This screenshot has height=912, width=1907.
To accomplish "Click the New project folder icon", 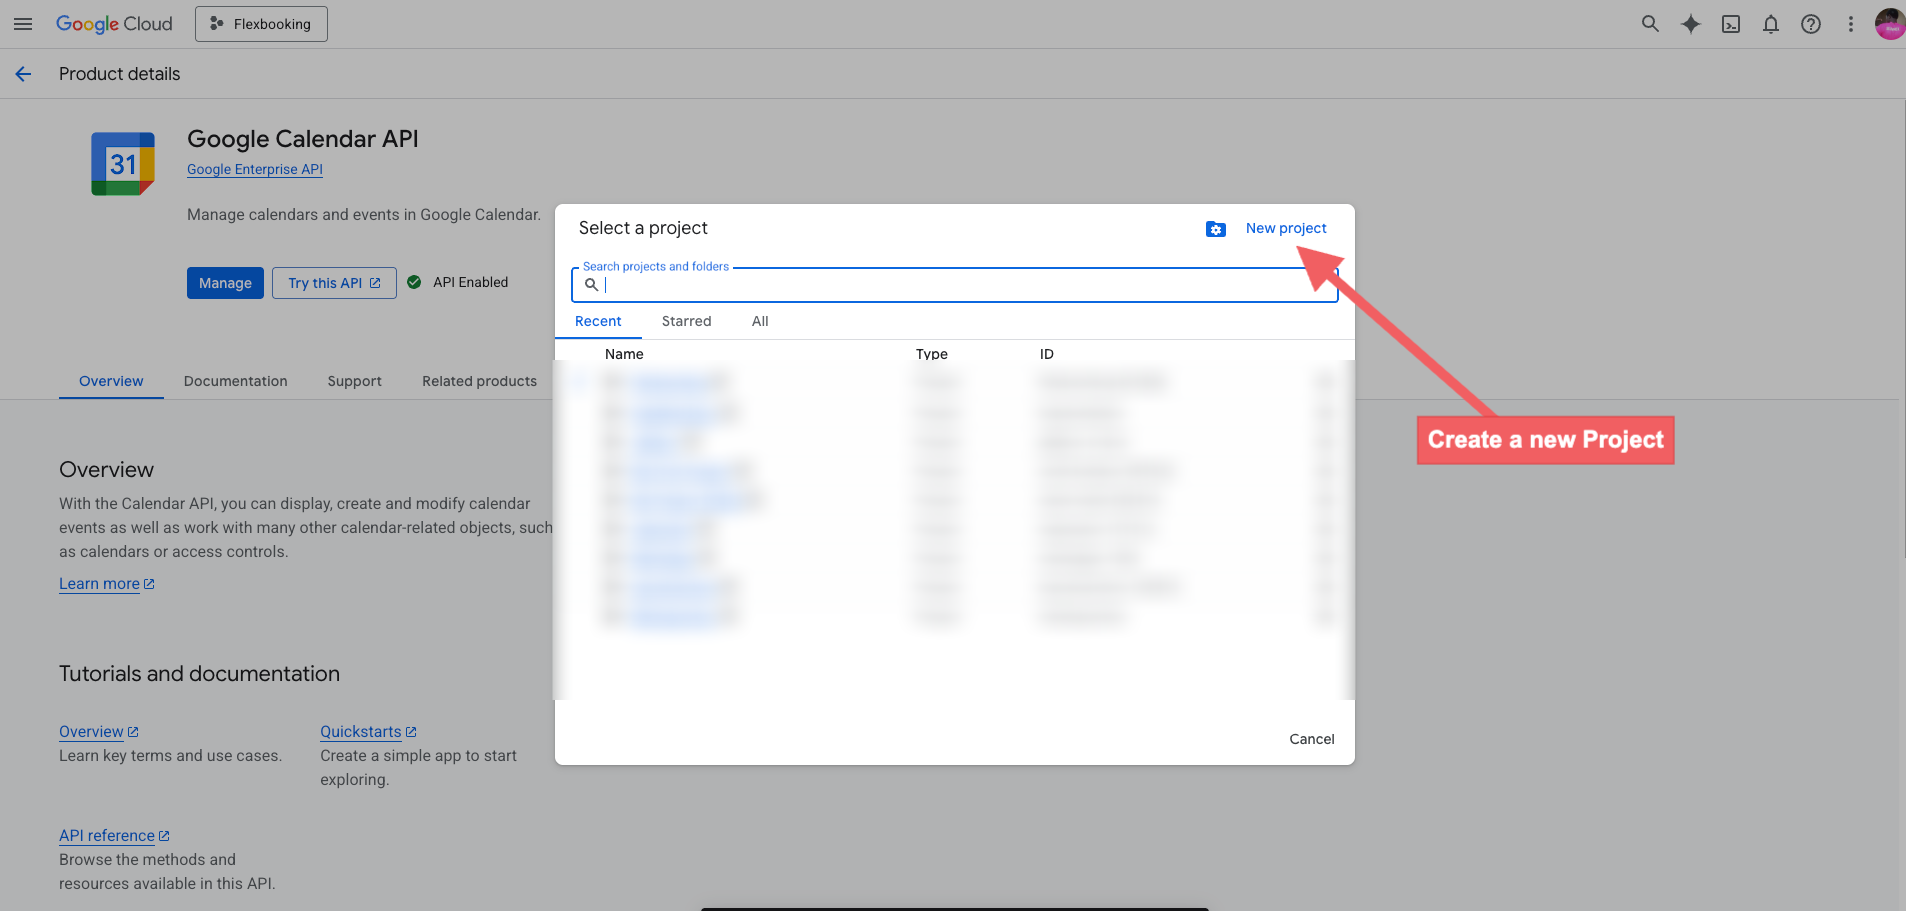I will [1216, 229].
